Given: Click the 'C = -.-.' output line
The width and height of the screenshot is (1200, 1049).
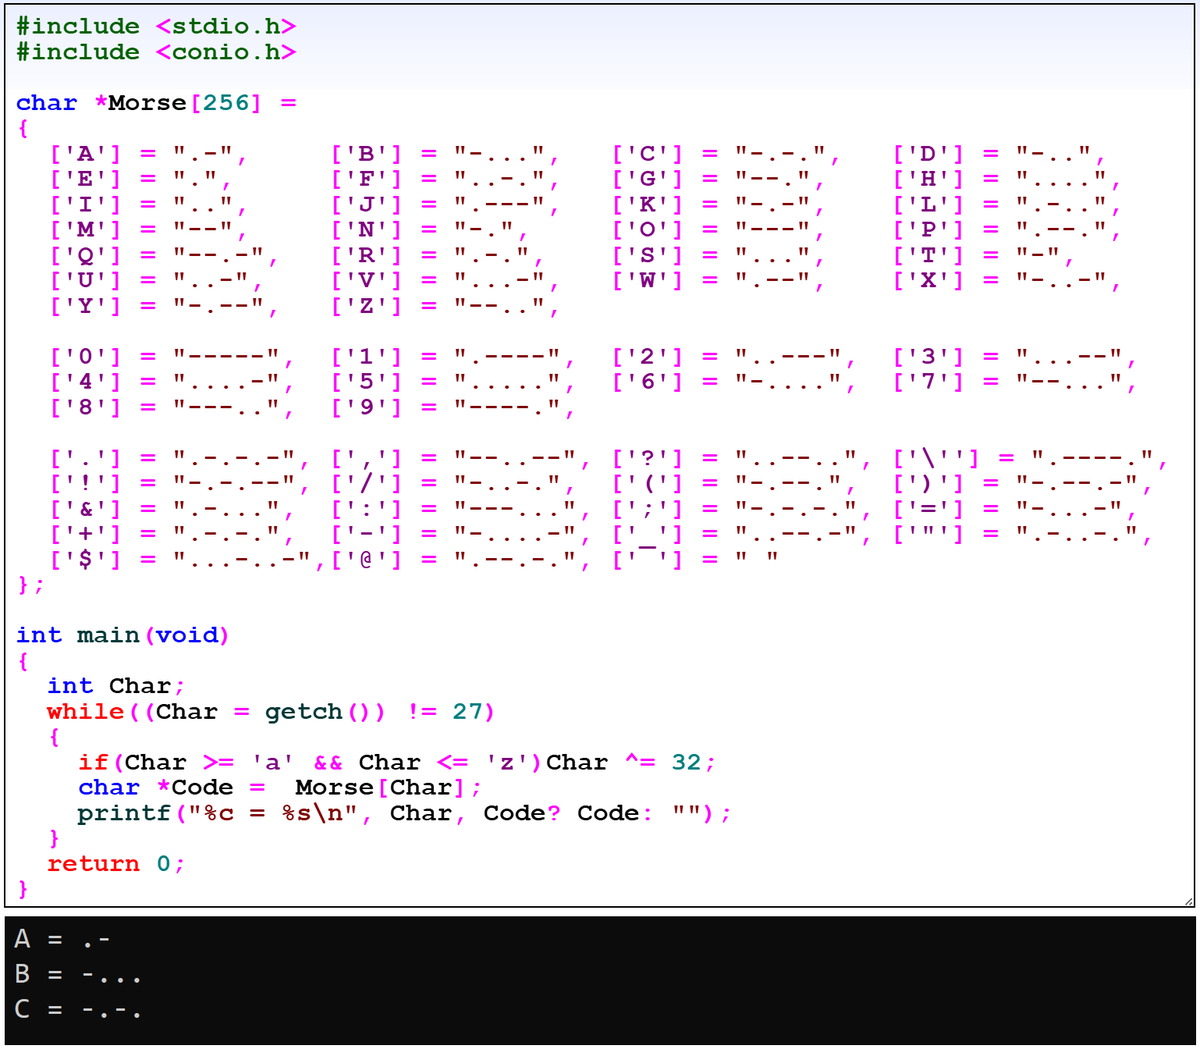Looking at the screenshot, I should pyautogui.click(x=78, y=1010).
